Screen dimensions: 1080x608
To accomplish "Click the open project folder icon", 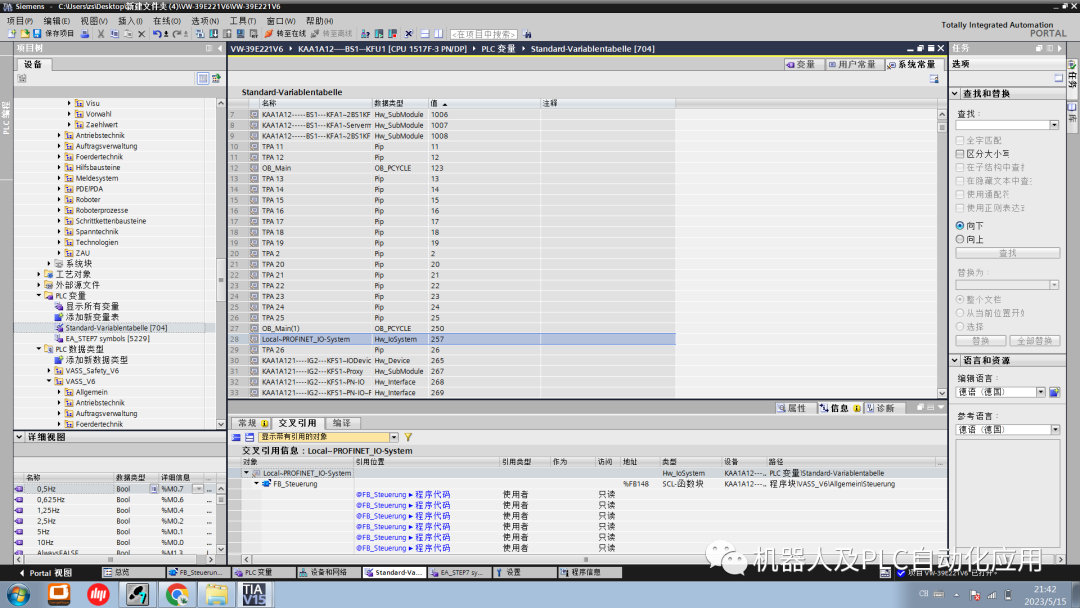I will tap(25, 34).
